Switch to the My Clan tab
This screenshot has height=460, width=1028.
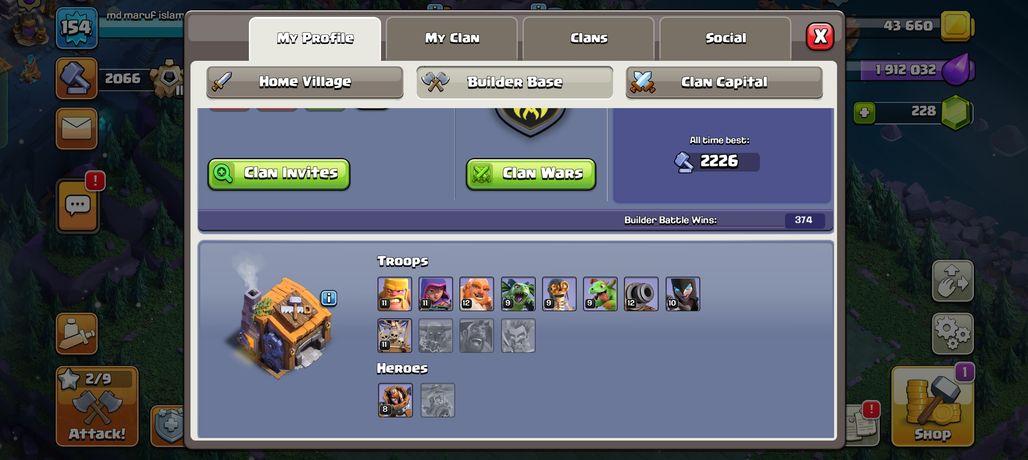point(452,39)
